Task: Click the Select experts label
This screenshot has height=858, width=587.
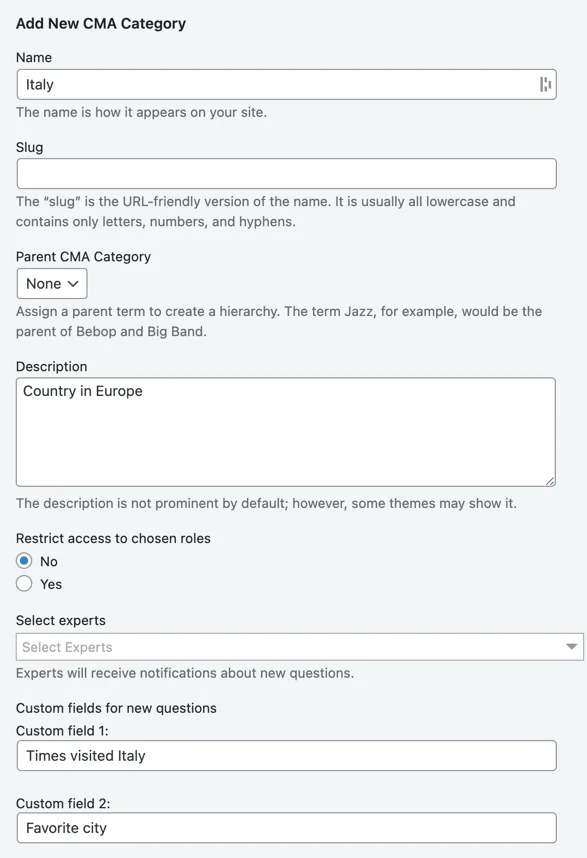Action: pyautogui.click(x=61, y=621)
